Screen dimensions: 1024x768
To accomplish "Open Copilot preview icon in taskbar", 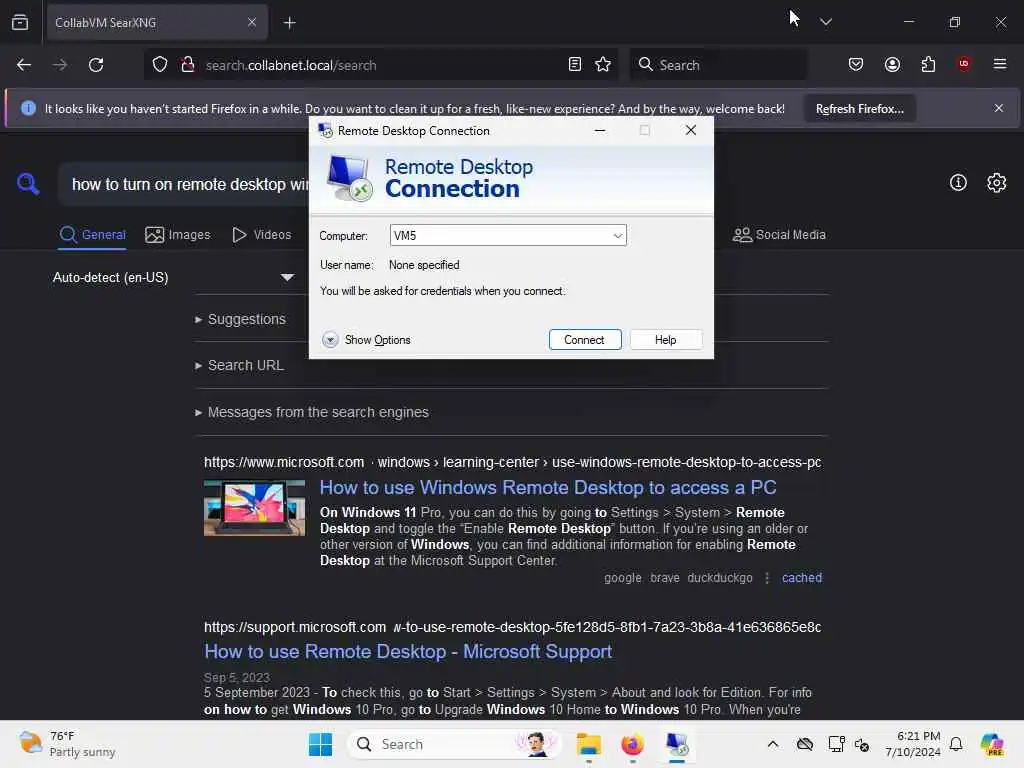I will [992, 744].
